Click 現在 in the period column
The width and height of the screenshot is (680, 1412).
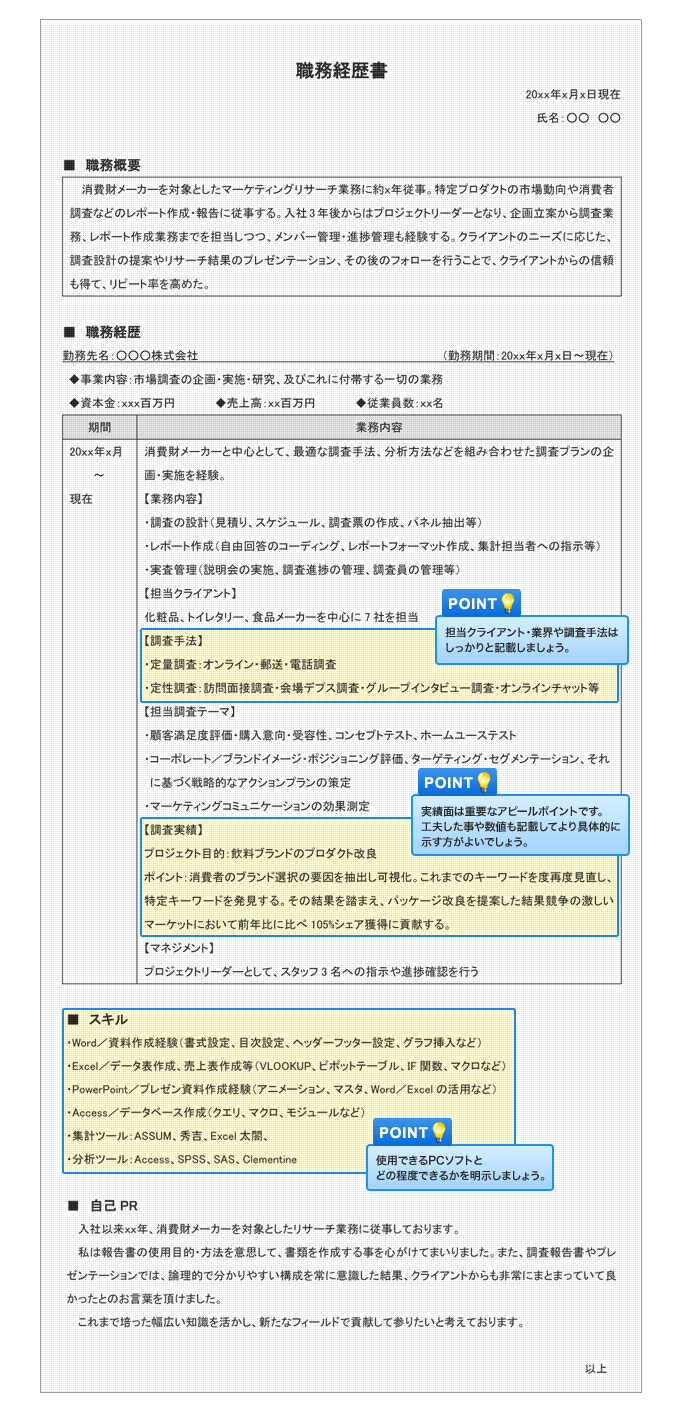click(x=81, y=499)
